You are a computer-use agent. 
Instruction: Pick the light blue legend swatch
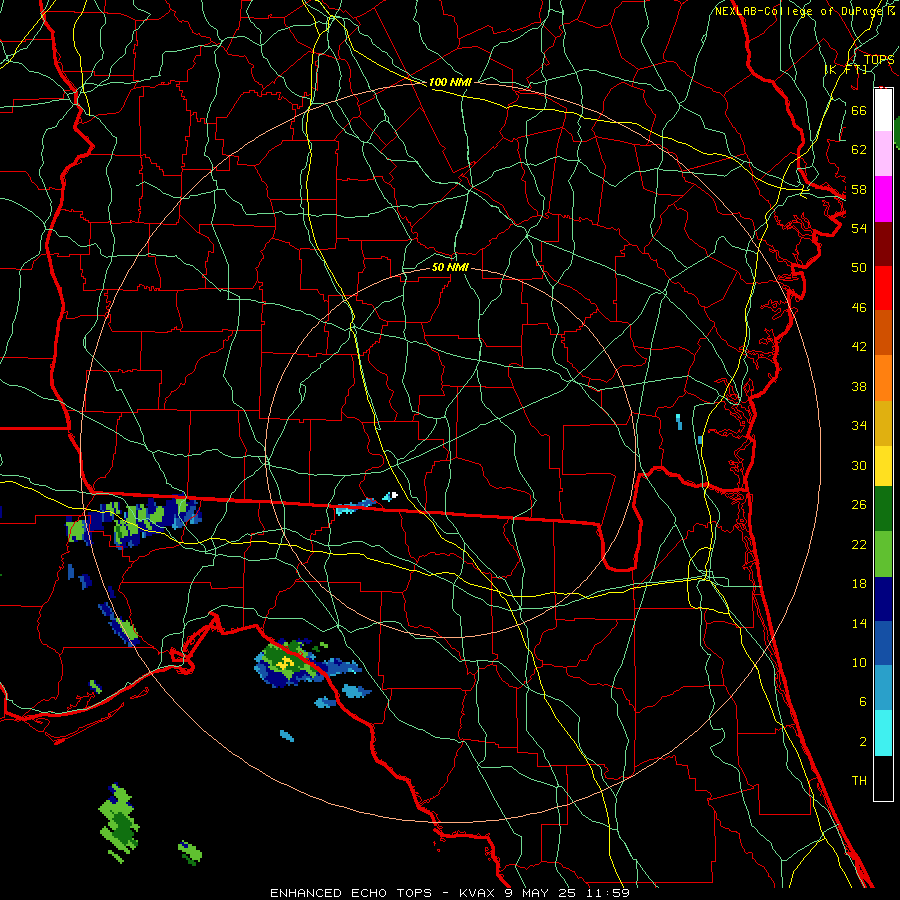pyautogui.click(x=883, y=688)
